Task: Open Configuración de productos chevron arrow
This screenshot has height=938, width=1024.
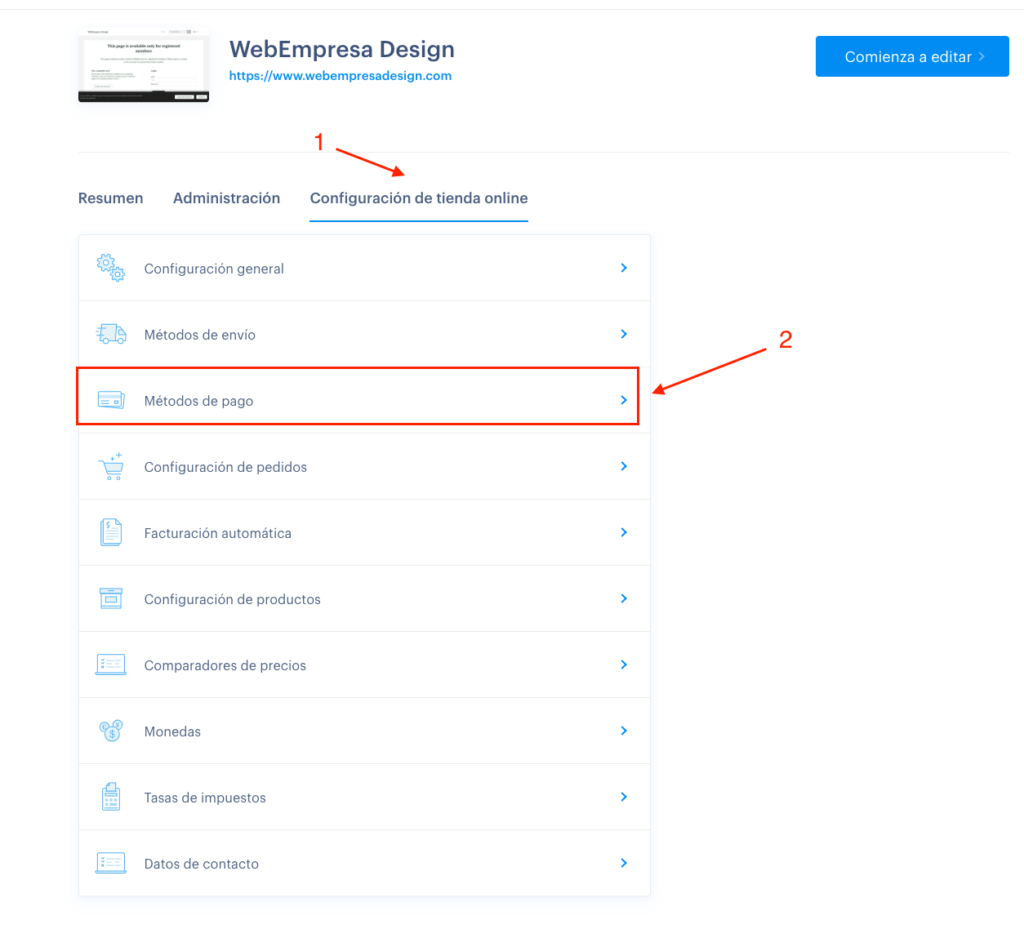Action: click(x=624, y=598)
